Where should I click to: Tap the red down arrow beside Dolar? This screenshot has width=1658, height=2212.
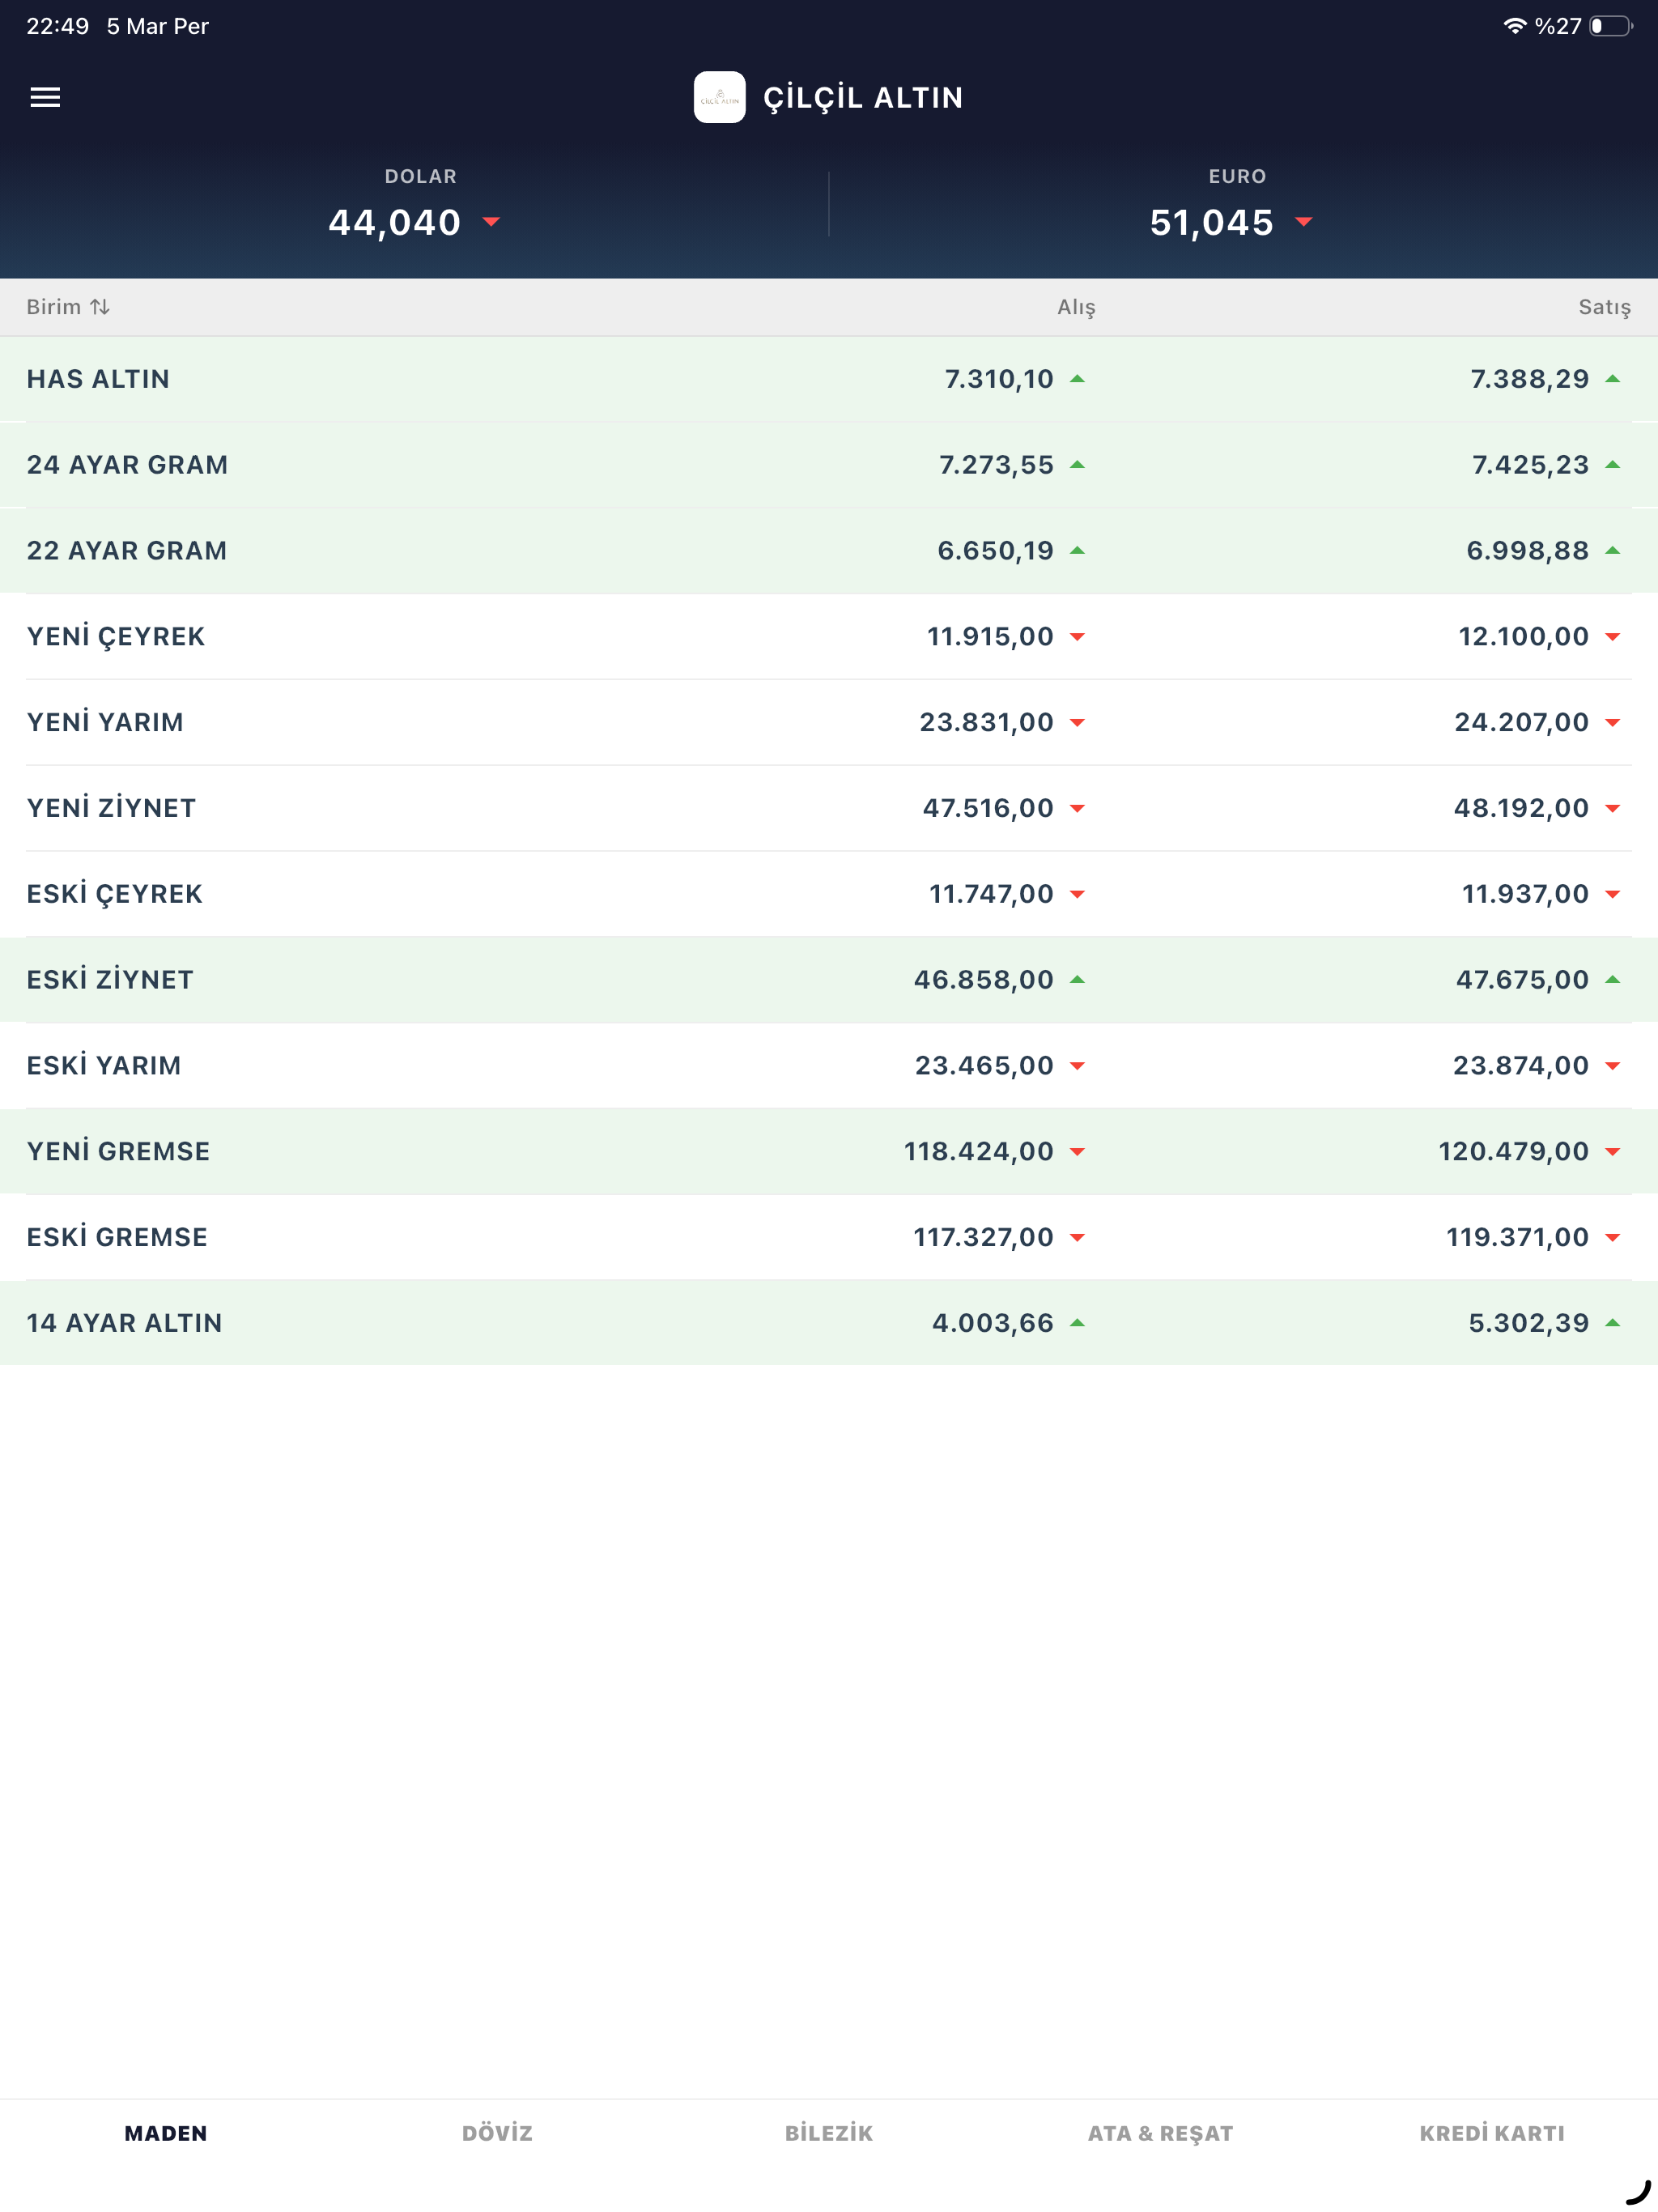click(491, 222)
